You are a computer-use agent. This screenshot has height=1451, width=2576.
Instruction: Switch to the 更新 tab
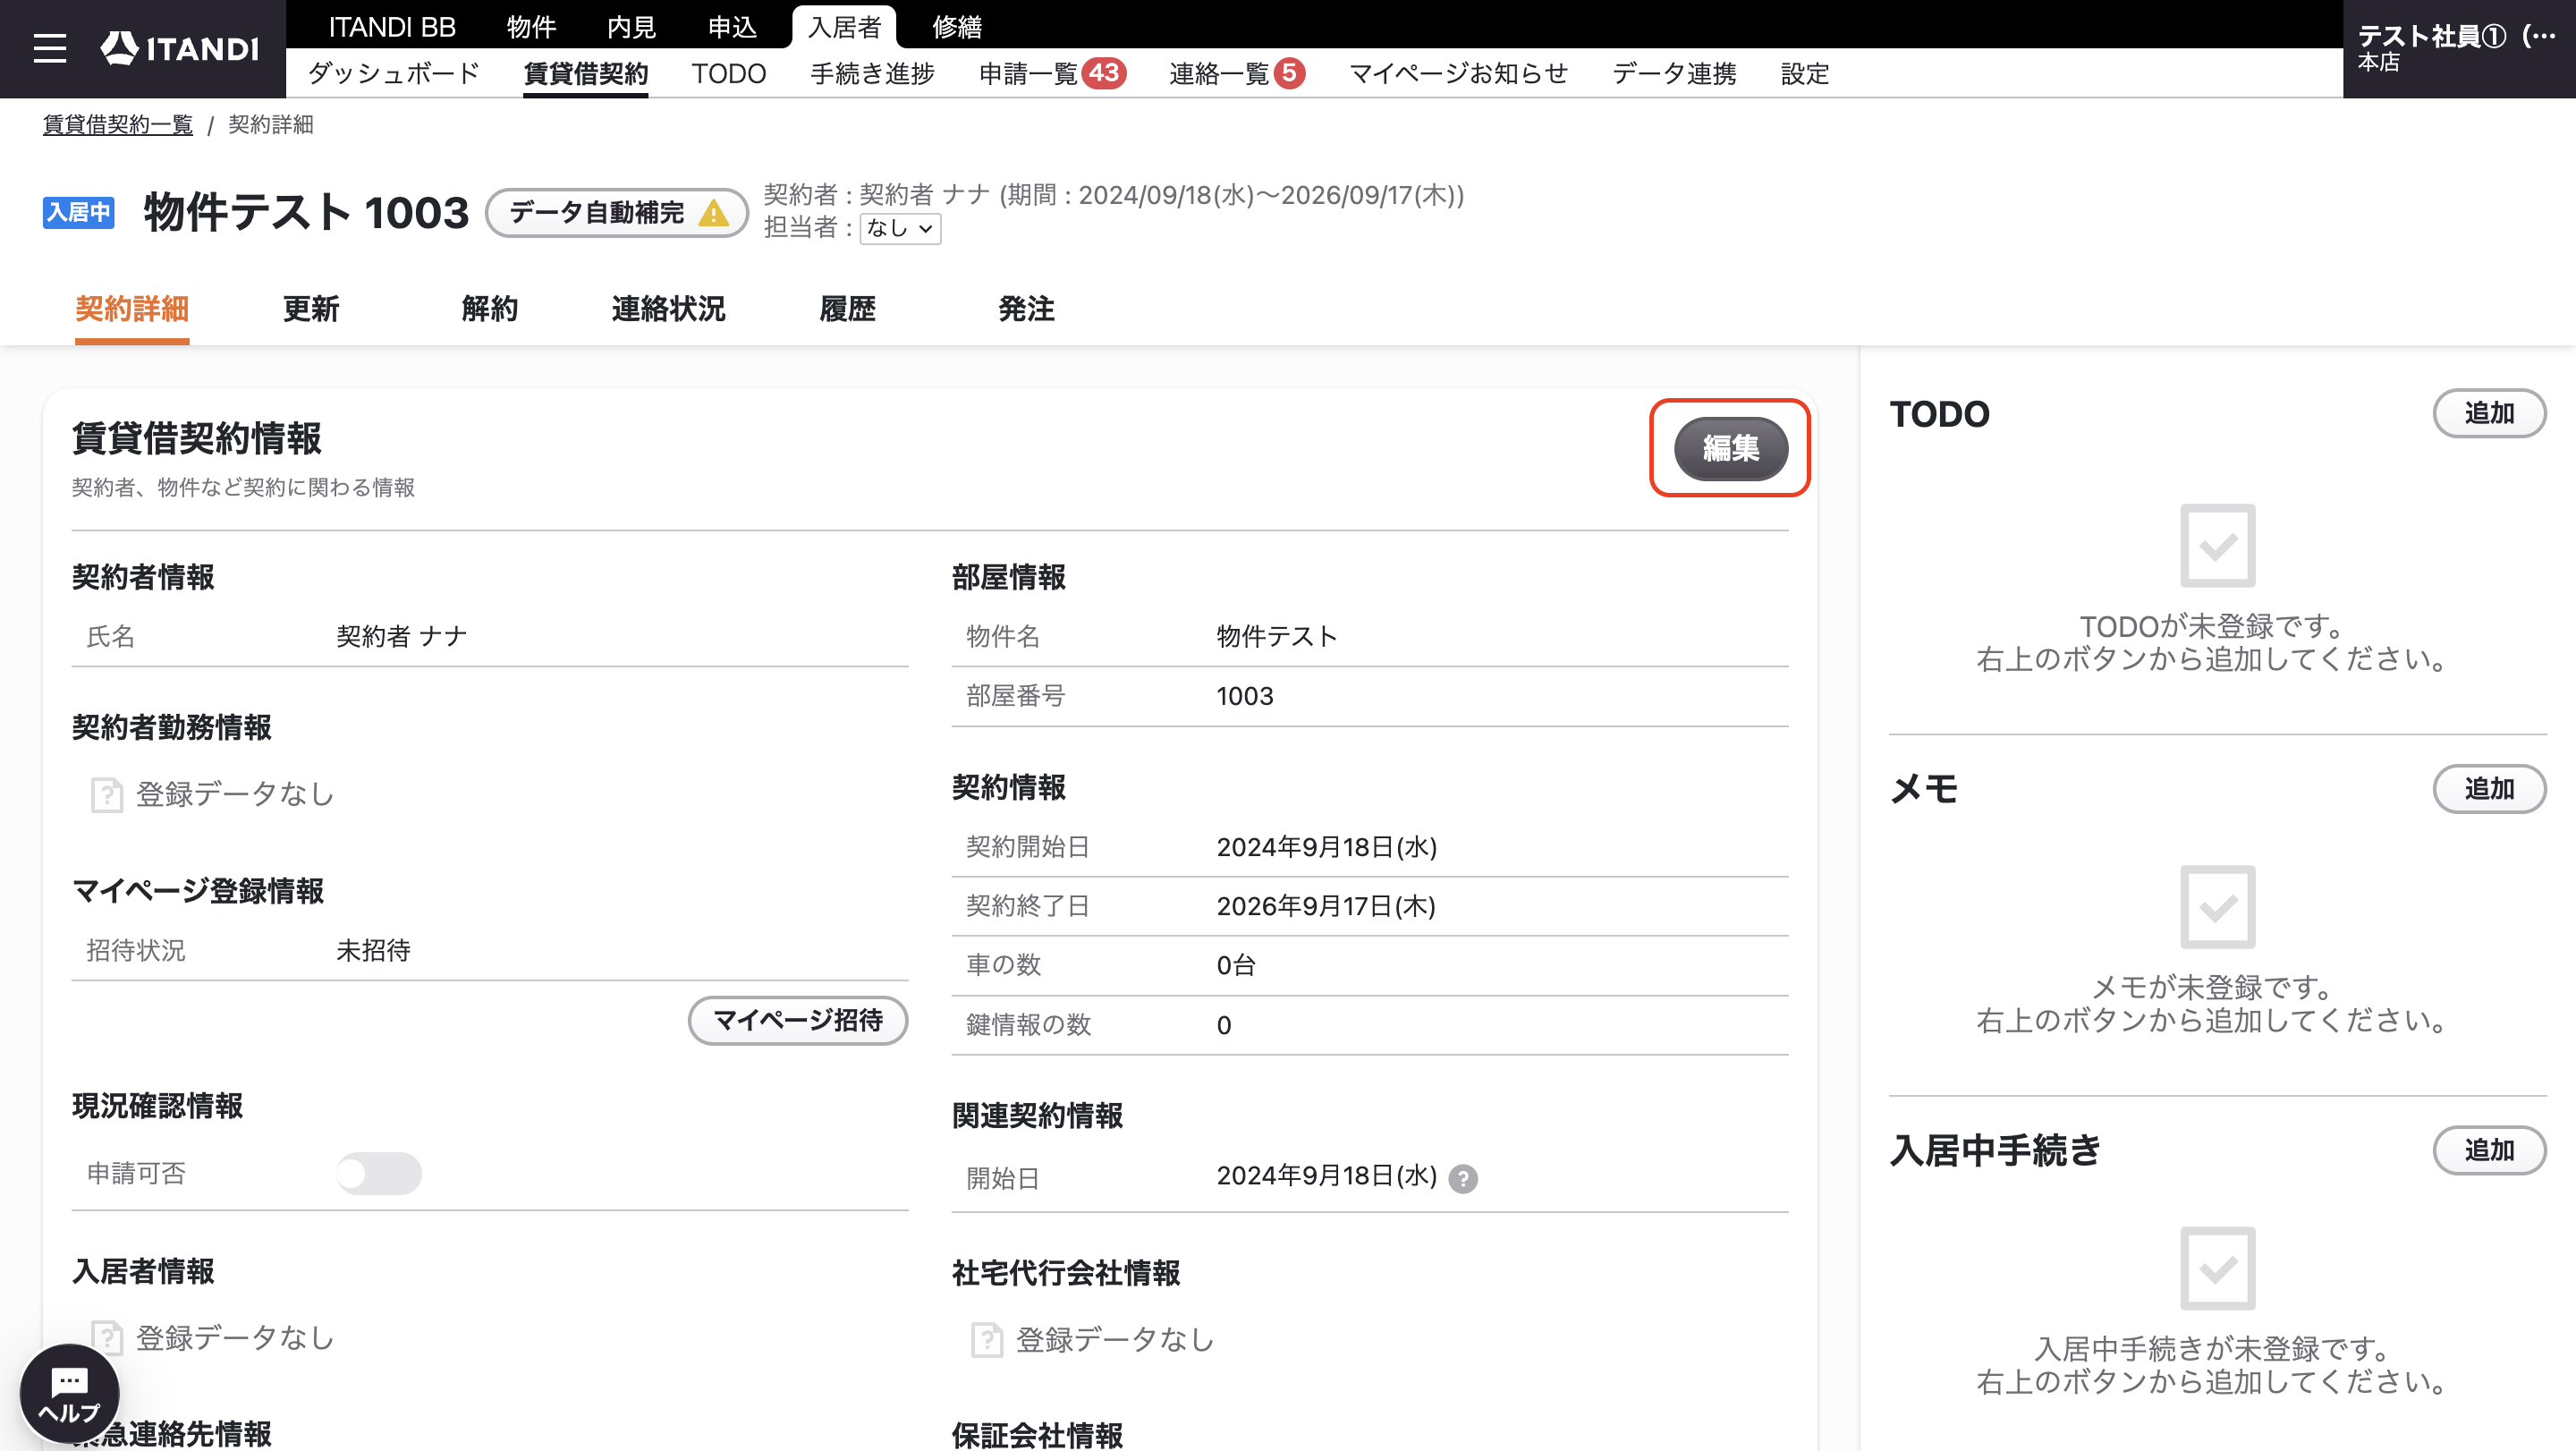pyautogui.click(x=311, y=309)
